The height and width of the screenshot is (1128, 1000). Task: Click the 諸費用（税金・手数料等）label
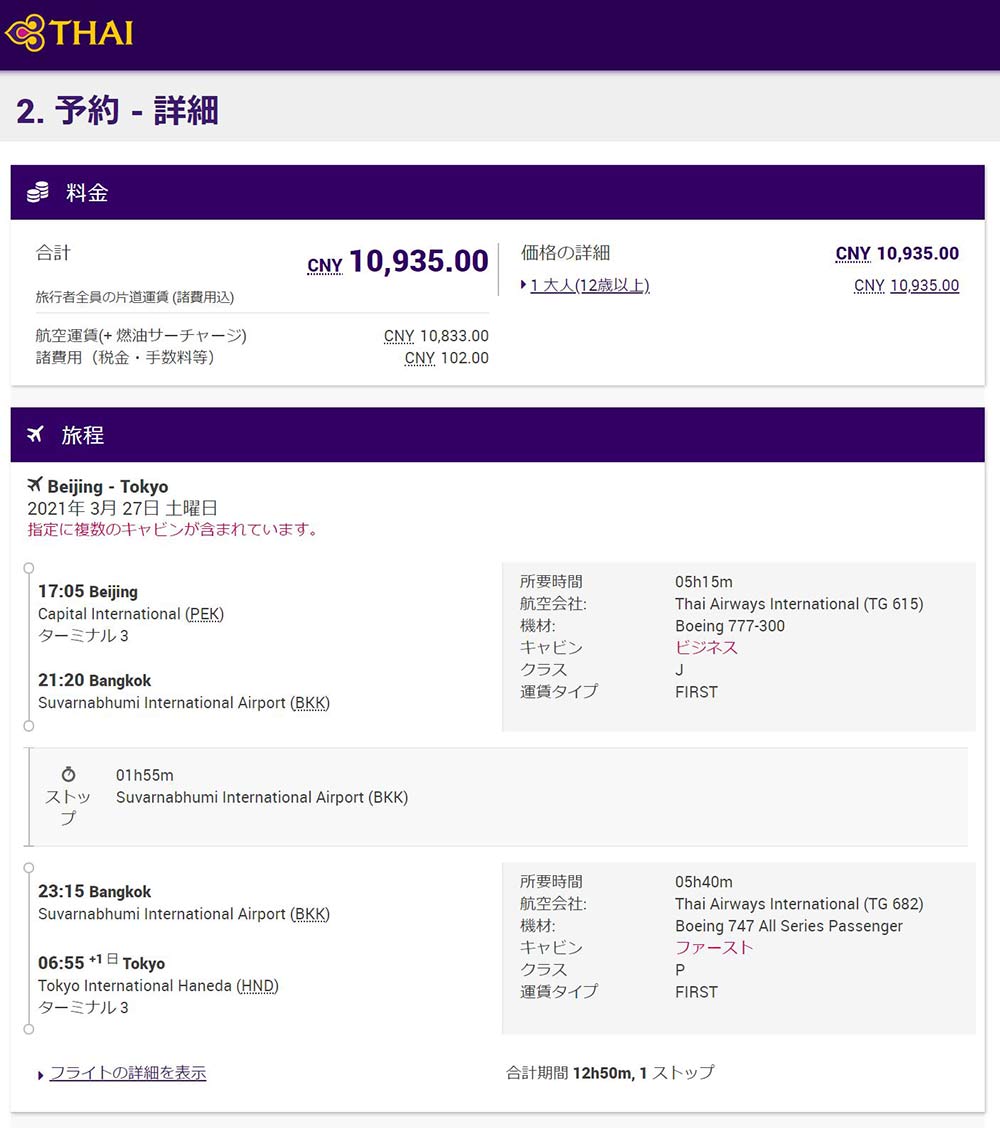coord(125,358)
